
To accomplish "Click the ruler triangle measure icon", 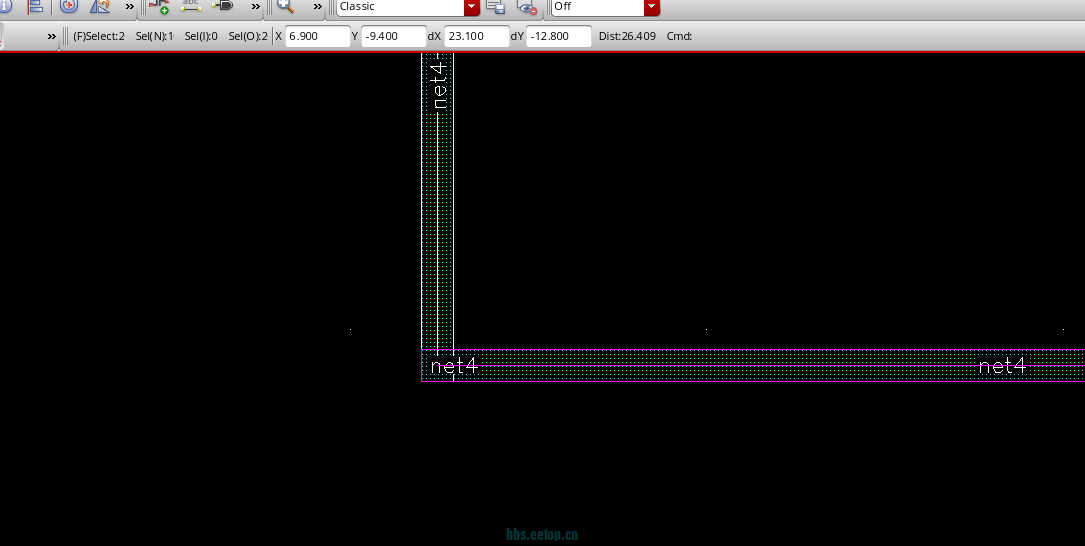I will pyautogui.click(x=100, y=6).
